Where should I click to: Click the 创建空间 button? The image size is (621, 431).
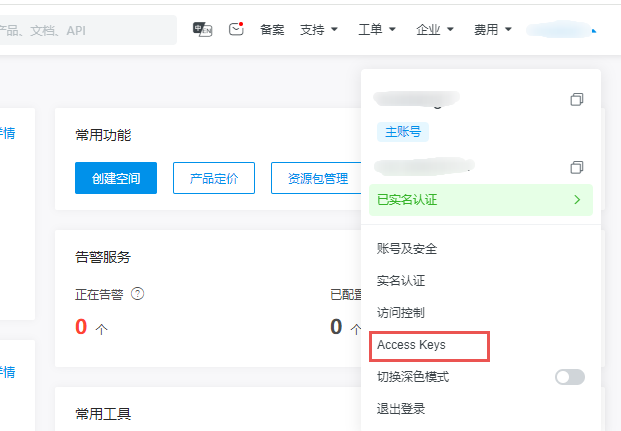point(116,179)
